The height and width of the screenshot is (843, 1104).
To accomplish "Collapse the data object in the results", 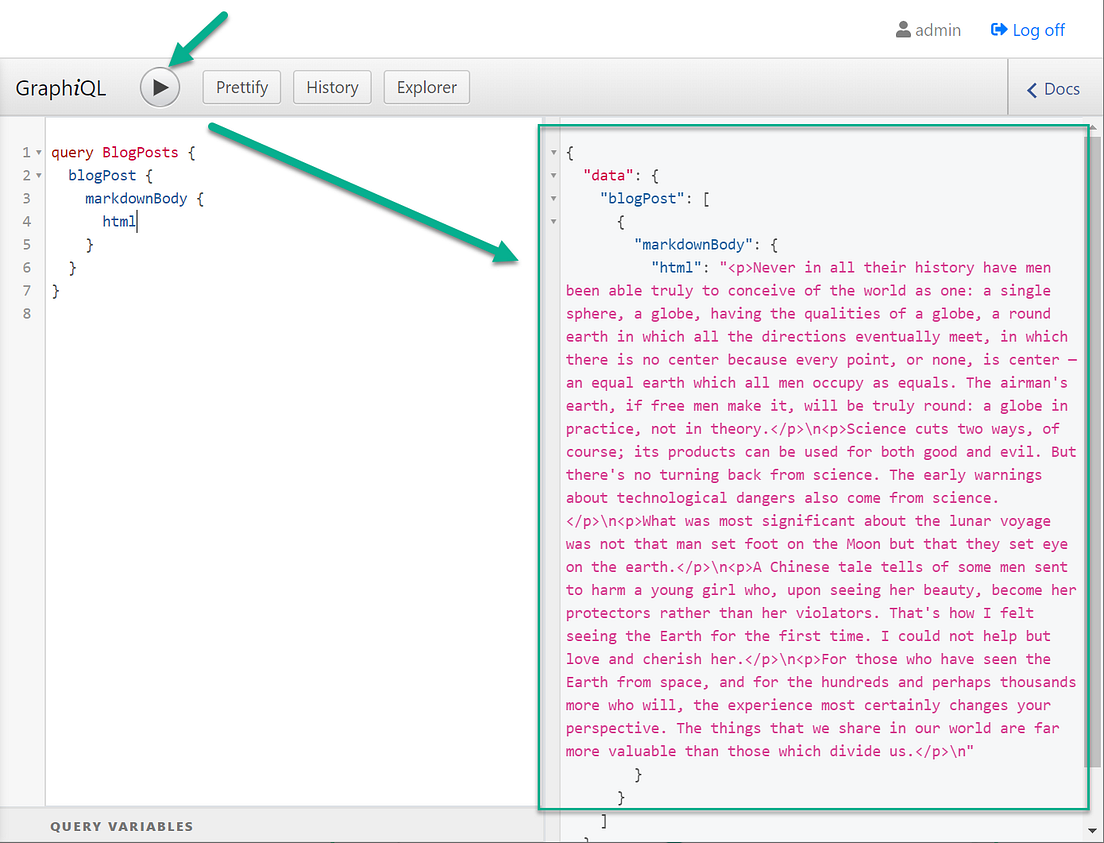I will click(x=553, y=175).
